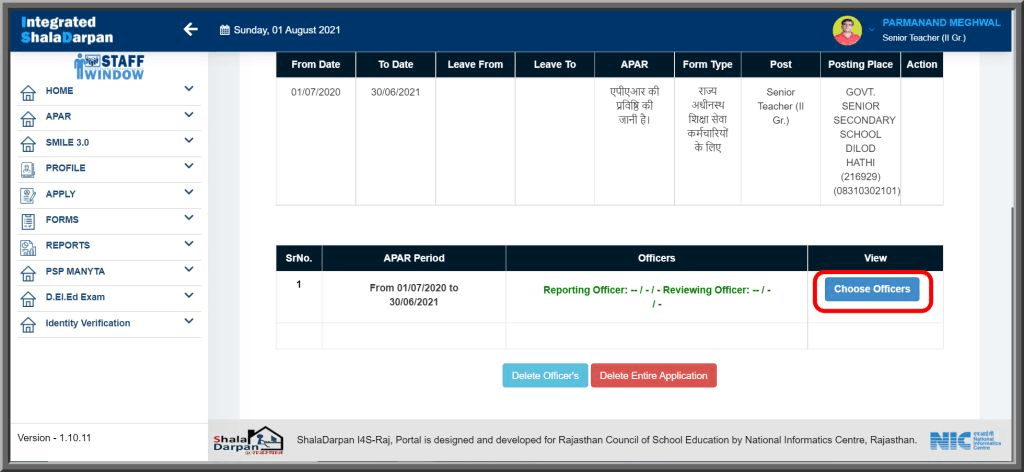This screenshot has height=472, width=1024.
Task: Click the calendar icon beside the date
Action: coord(225,30)
